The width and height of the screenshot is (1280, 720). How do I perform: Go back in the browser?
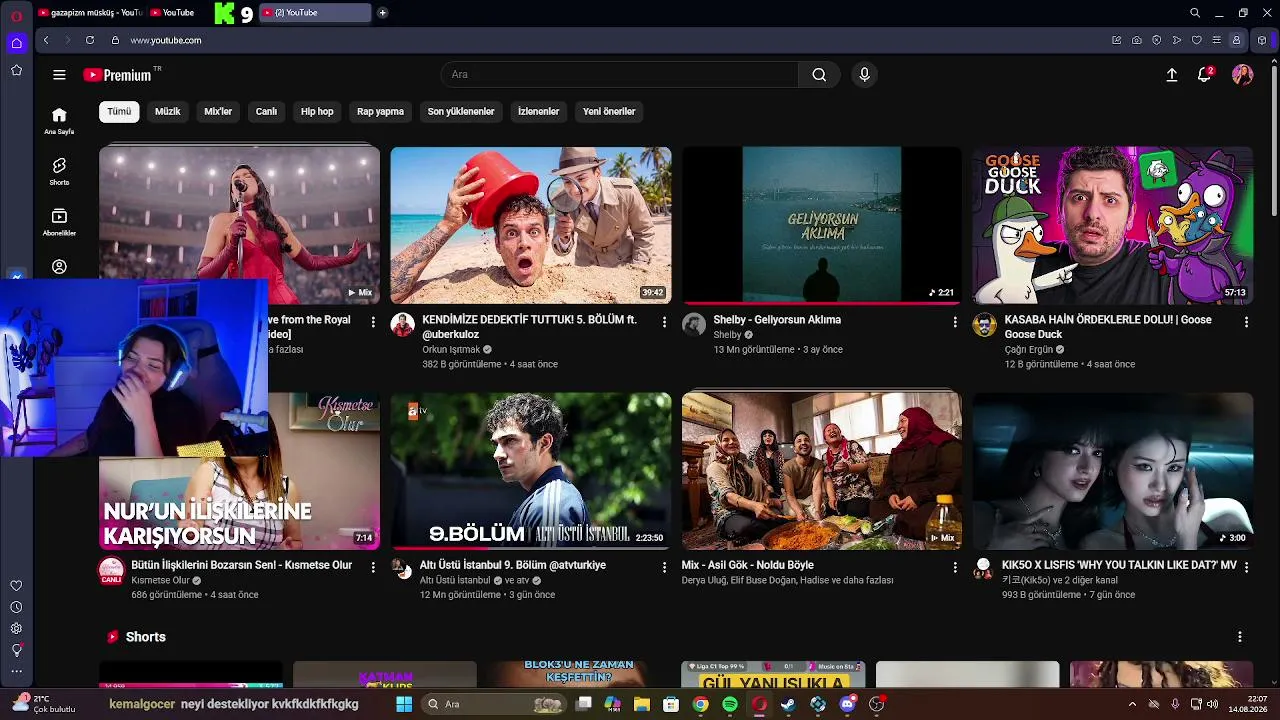point(46,40)
